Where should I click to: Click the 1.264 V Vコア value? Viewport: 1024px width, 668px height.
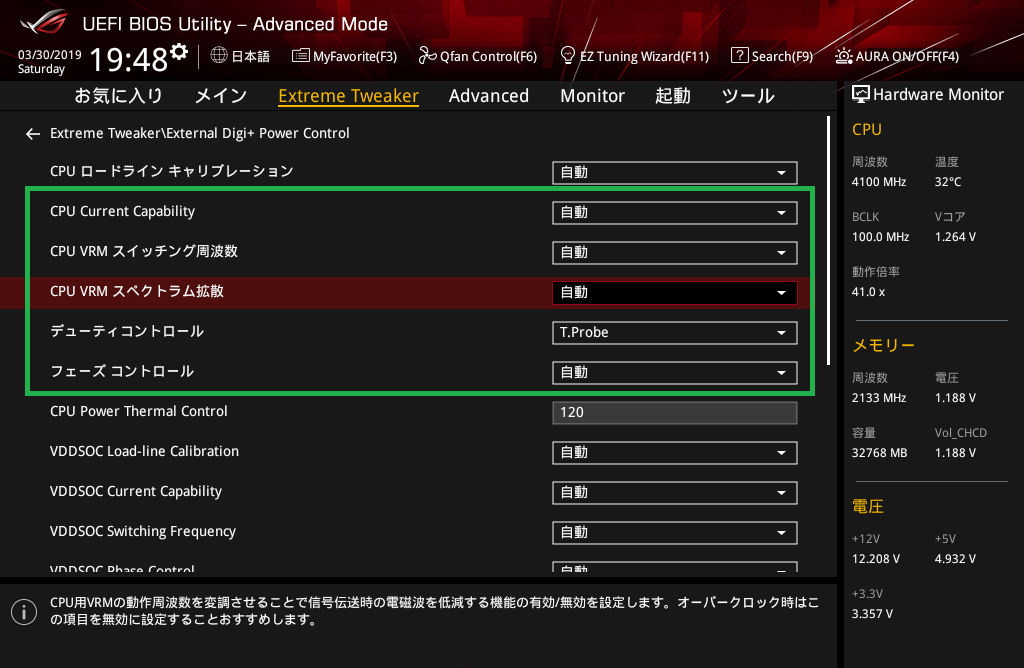click(955, 237)
